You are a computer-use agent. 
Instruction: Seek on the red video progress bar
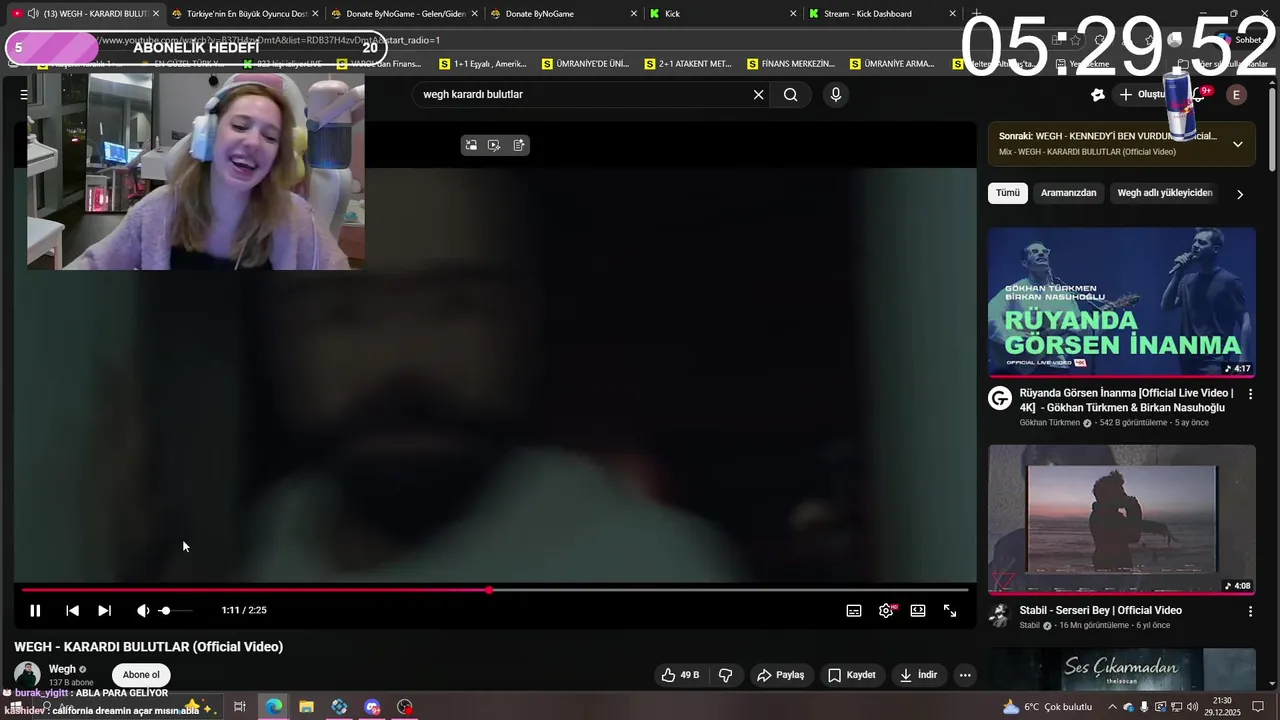click(x=495, y=590)
